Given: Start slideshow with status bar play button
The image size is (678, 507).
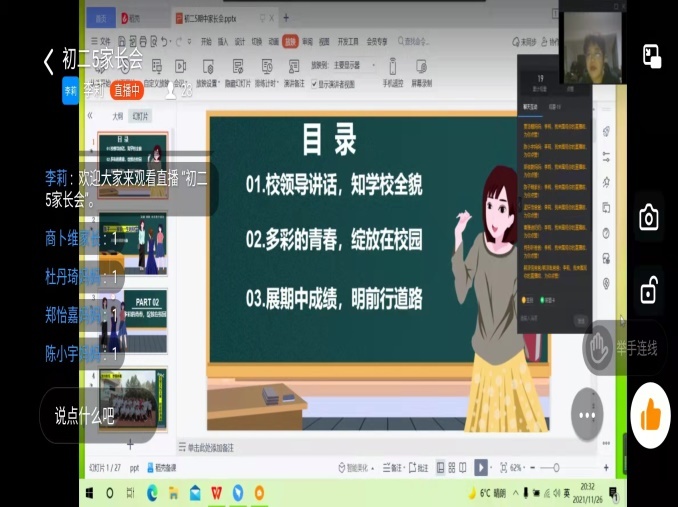Looking at the screenshot, I should pyautogui.click(x=481, y=468).
